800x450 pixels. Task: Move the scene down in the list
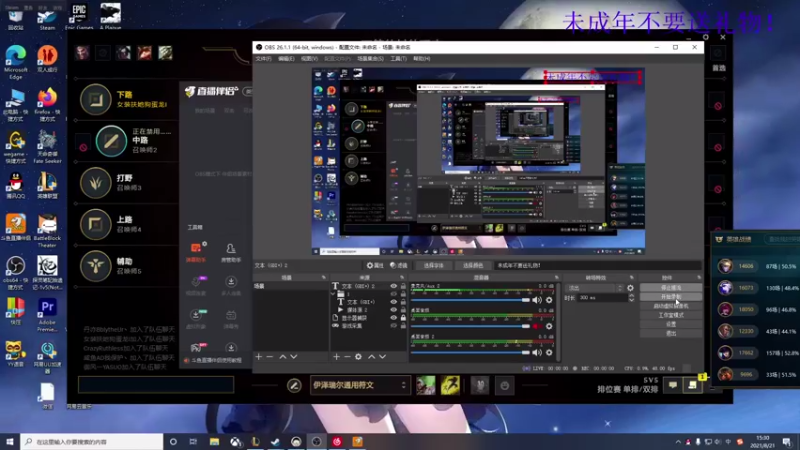click(x=294, y=357)
